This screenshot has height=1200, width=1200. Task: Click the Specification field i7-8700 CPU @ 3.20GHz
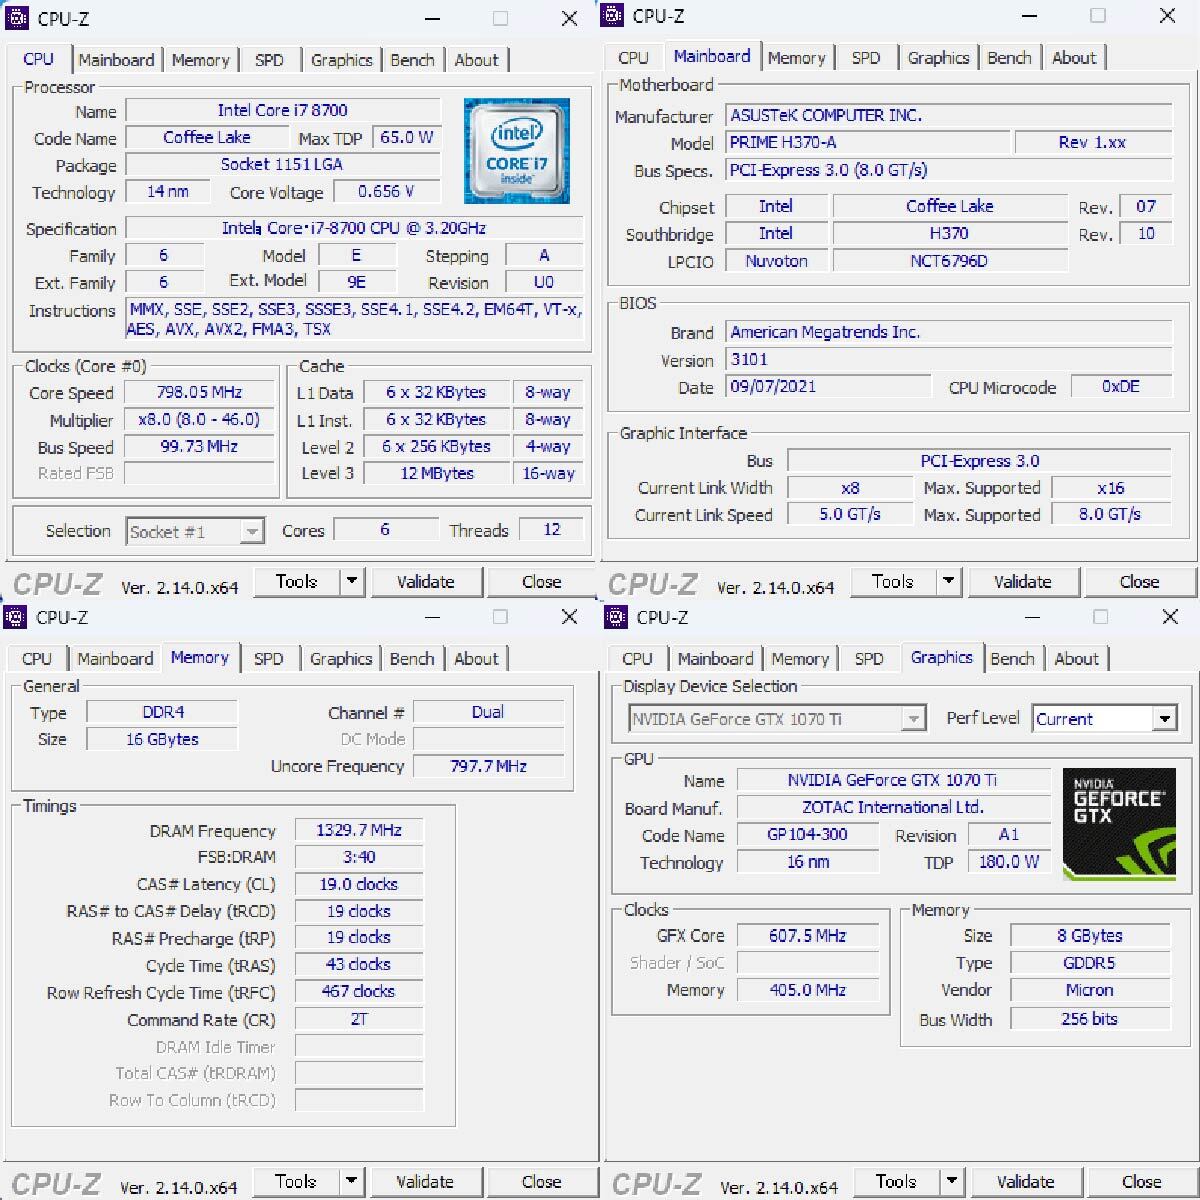click(354, 228)
